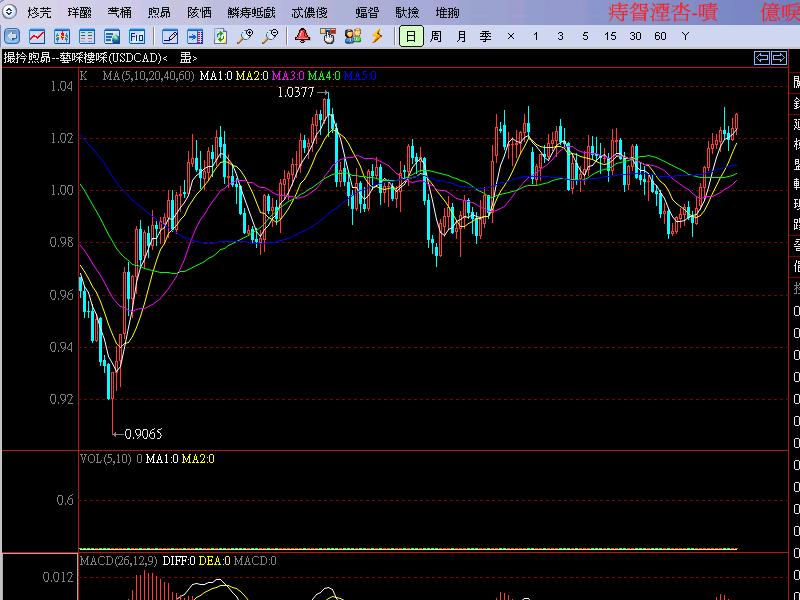800x600 pixels.
Task: Expand the double-arrow dropdown at menu bar left
Action: tap(9, 11)
